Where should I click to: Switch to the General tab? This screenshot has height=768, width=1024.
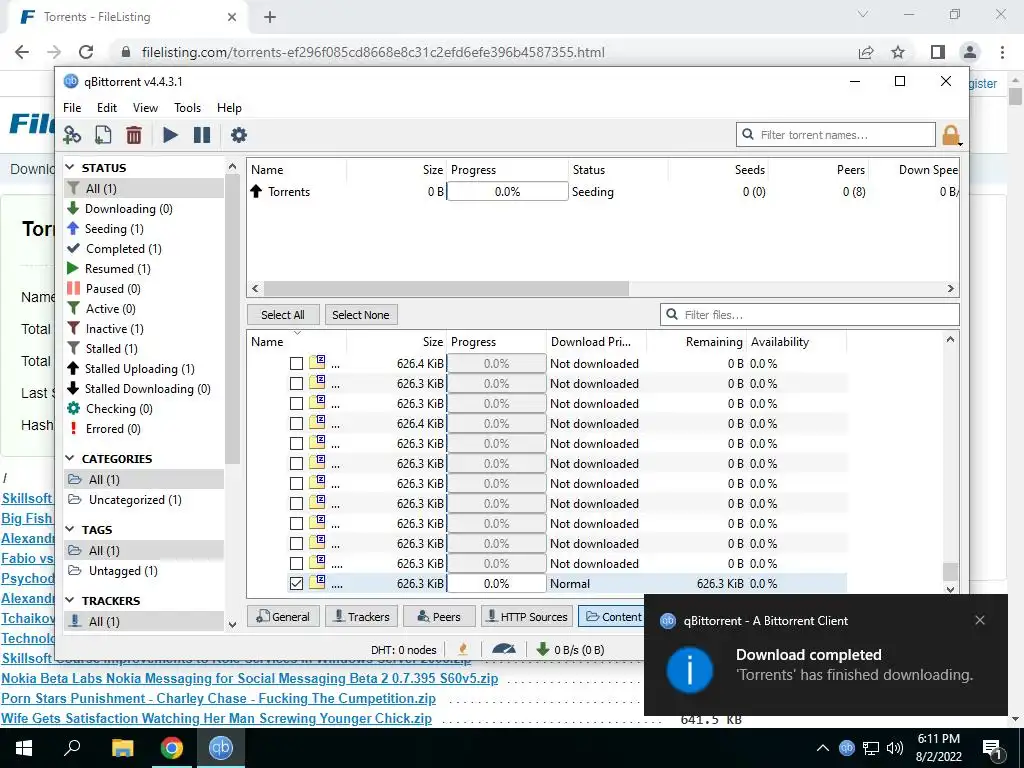283,616
